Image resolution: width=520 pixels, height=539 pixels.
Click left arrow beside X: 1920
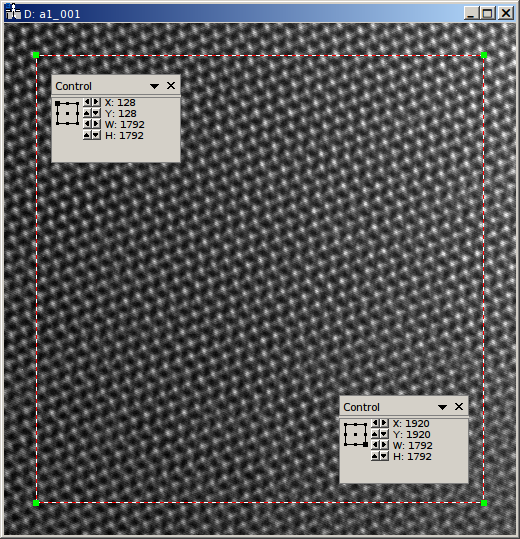(x=375, y=423)
